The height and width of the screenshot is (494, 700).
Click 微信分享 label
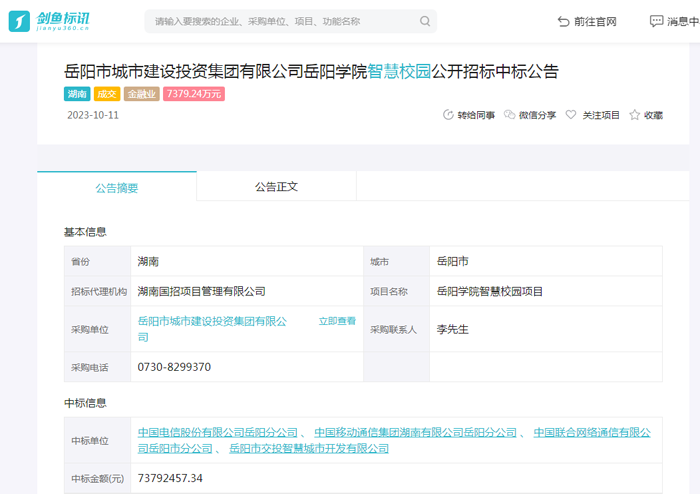click(538, 115)
